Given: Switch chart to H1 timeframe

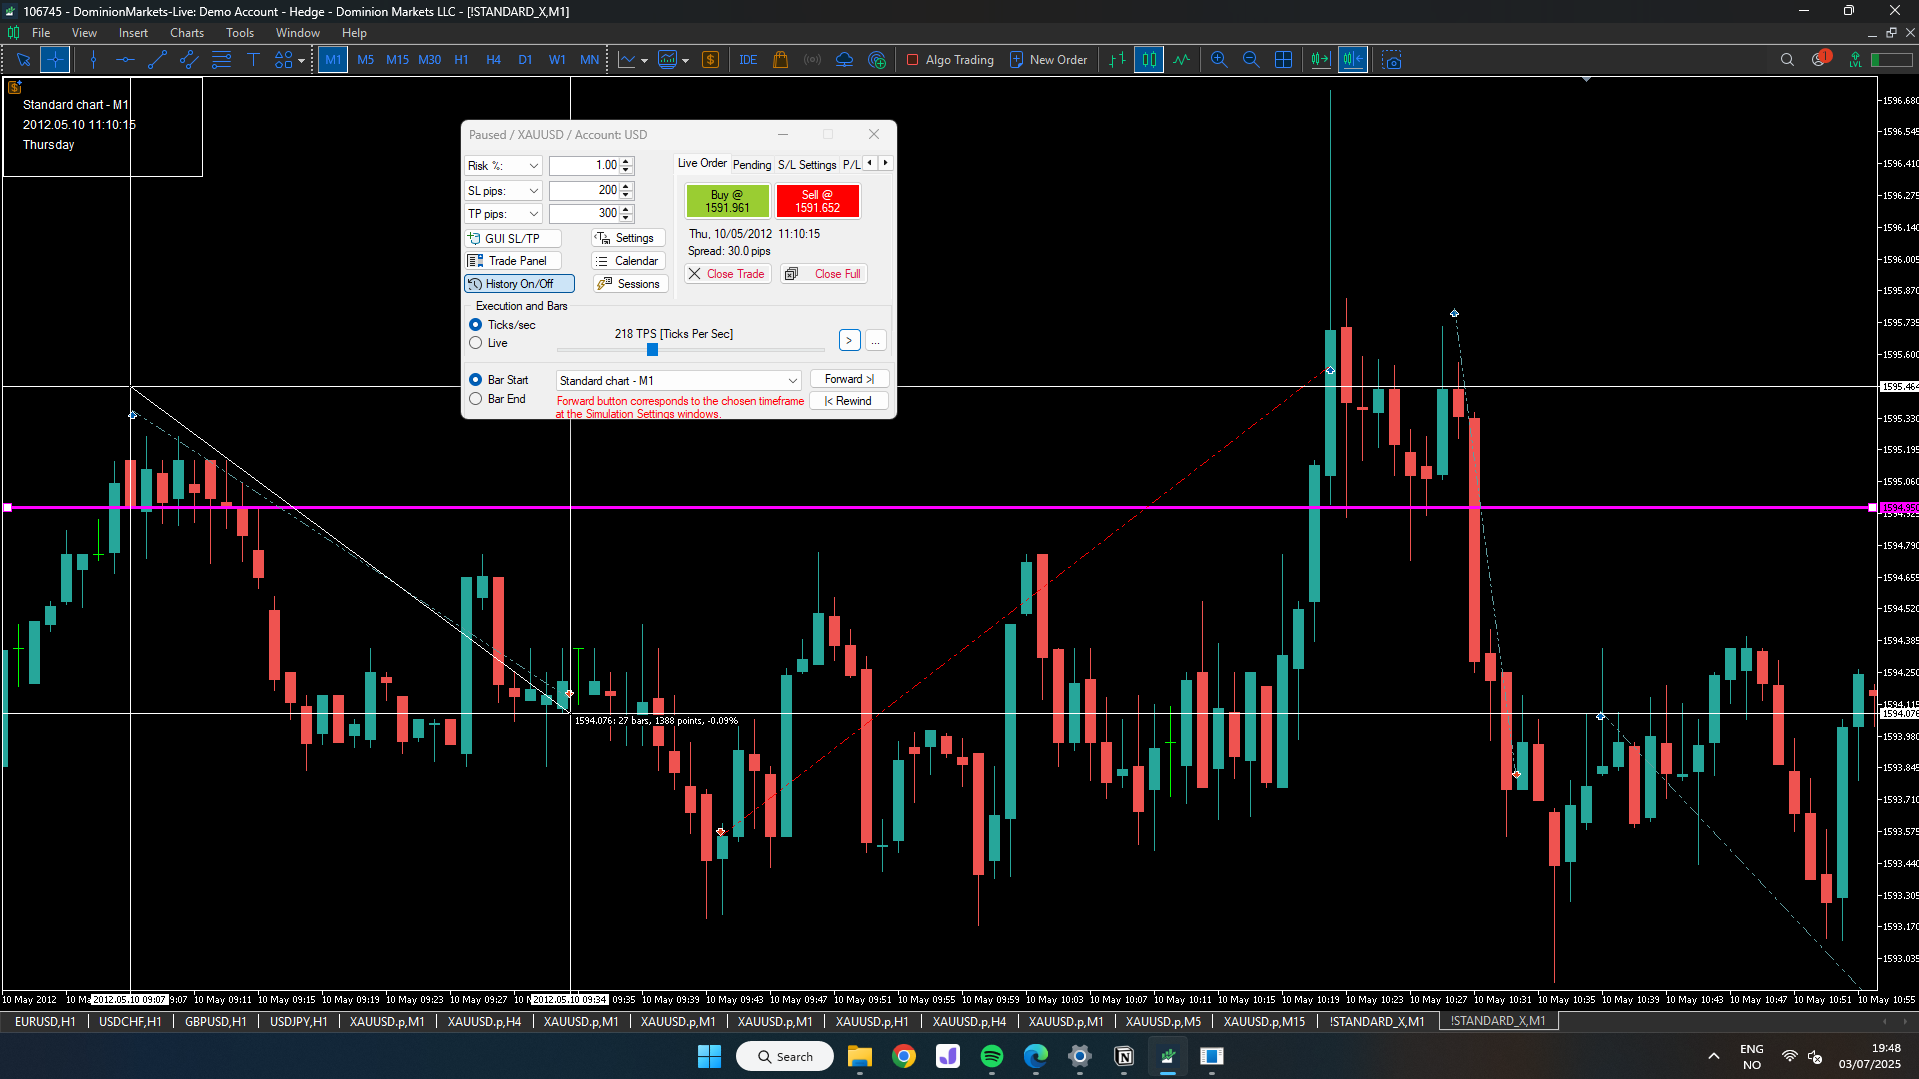Looking at the screenshot, I should [x=461, y=60].
